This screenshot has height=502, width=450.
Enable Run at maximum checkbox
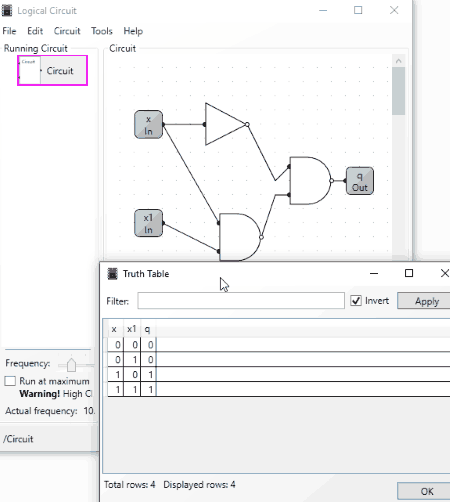click(x=10, y=381)
